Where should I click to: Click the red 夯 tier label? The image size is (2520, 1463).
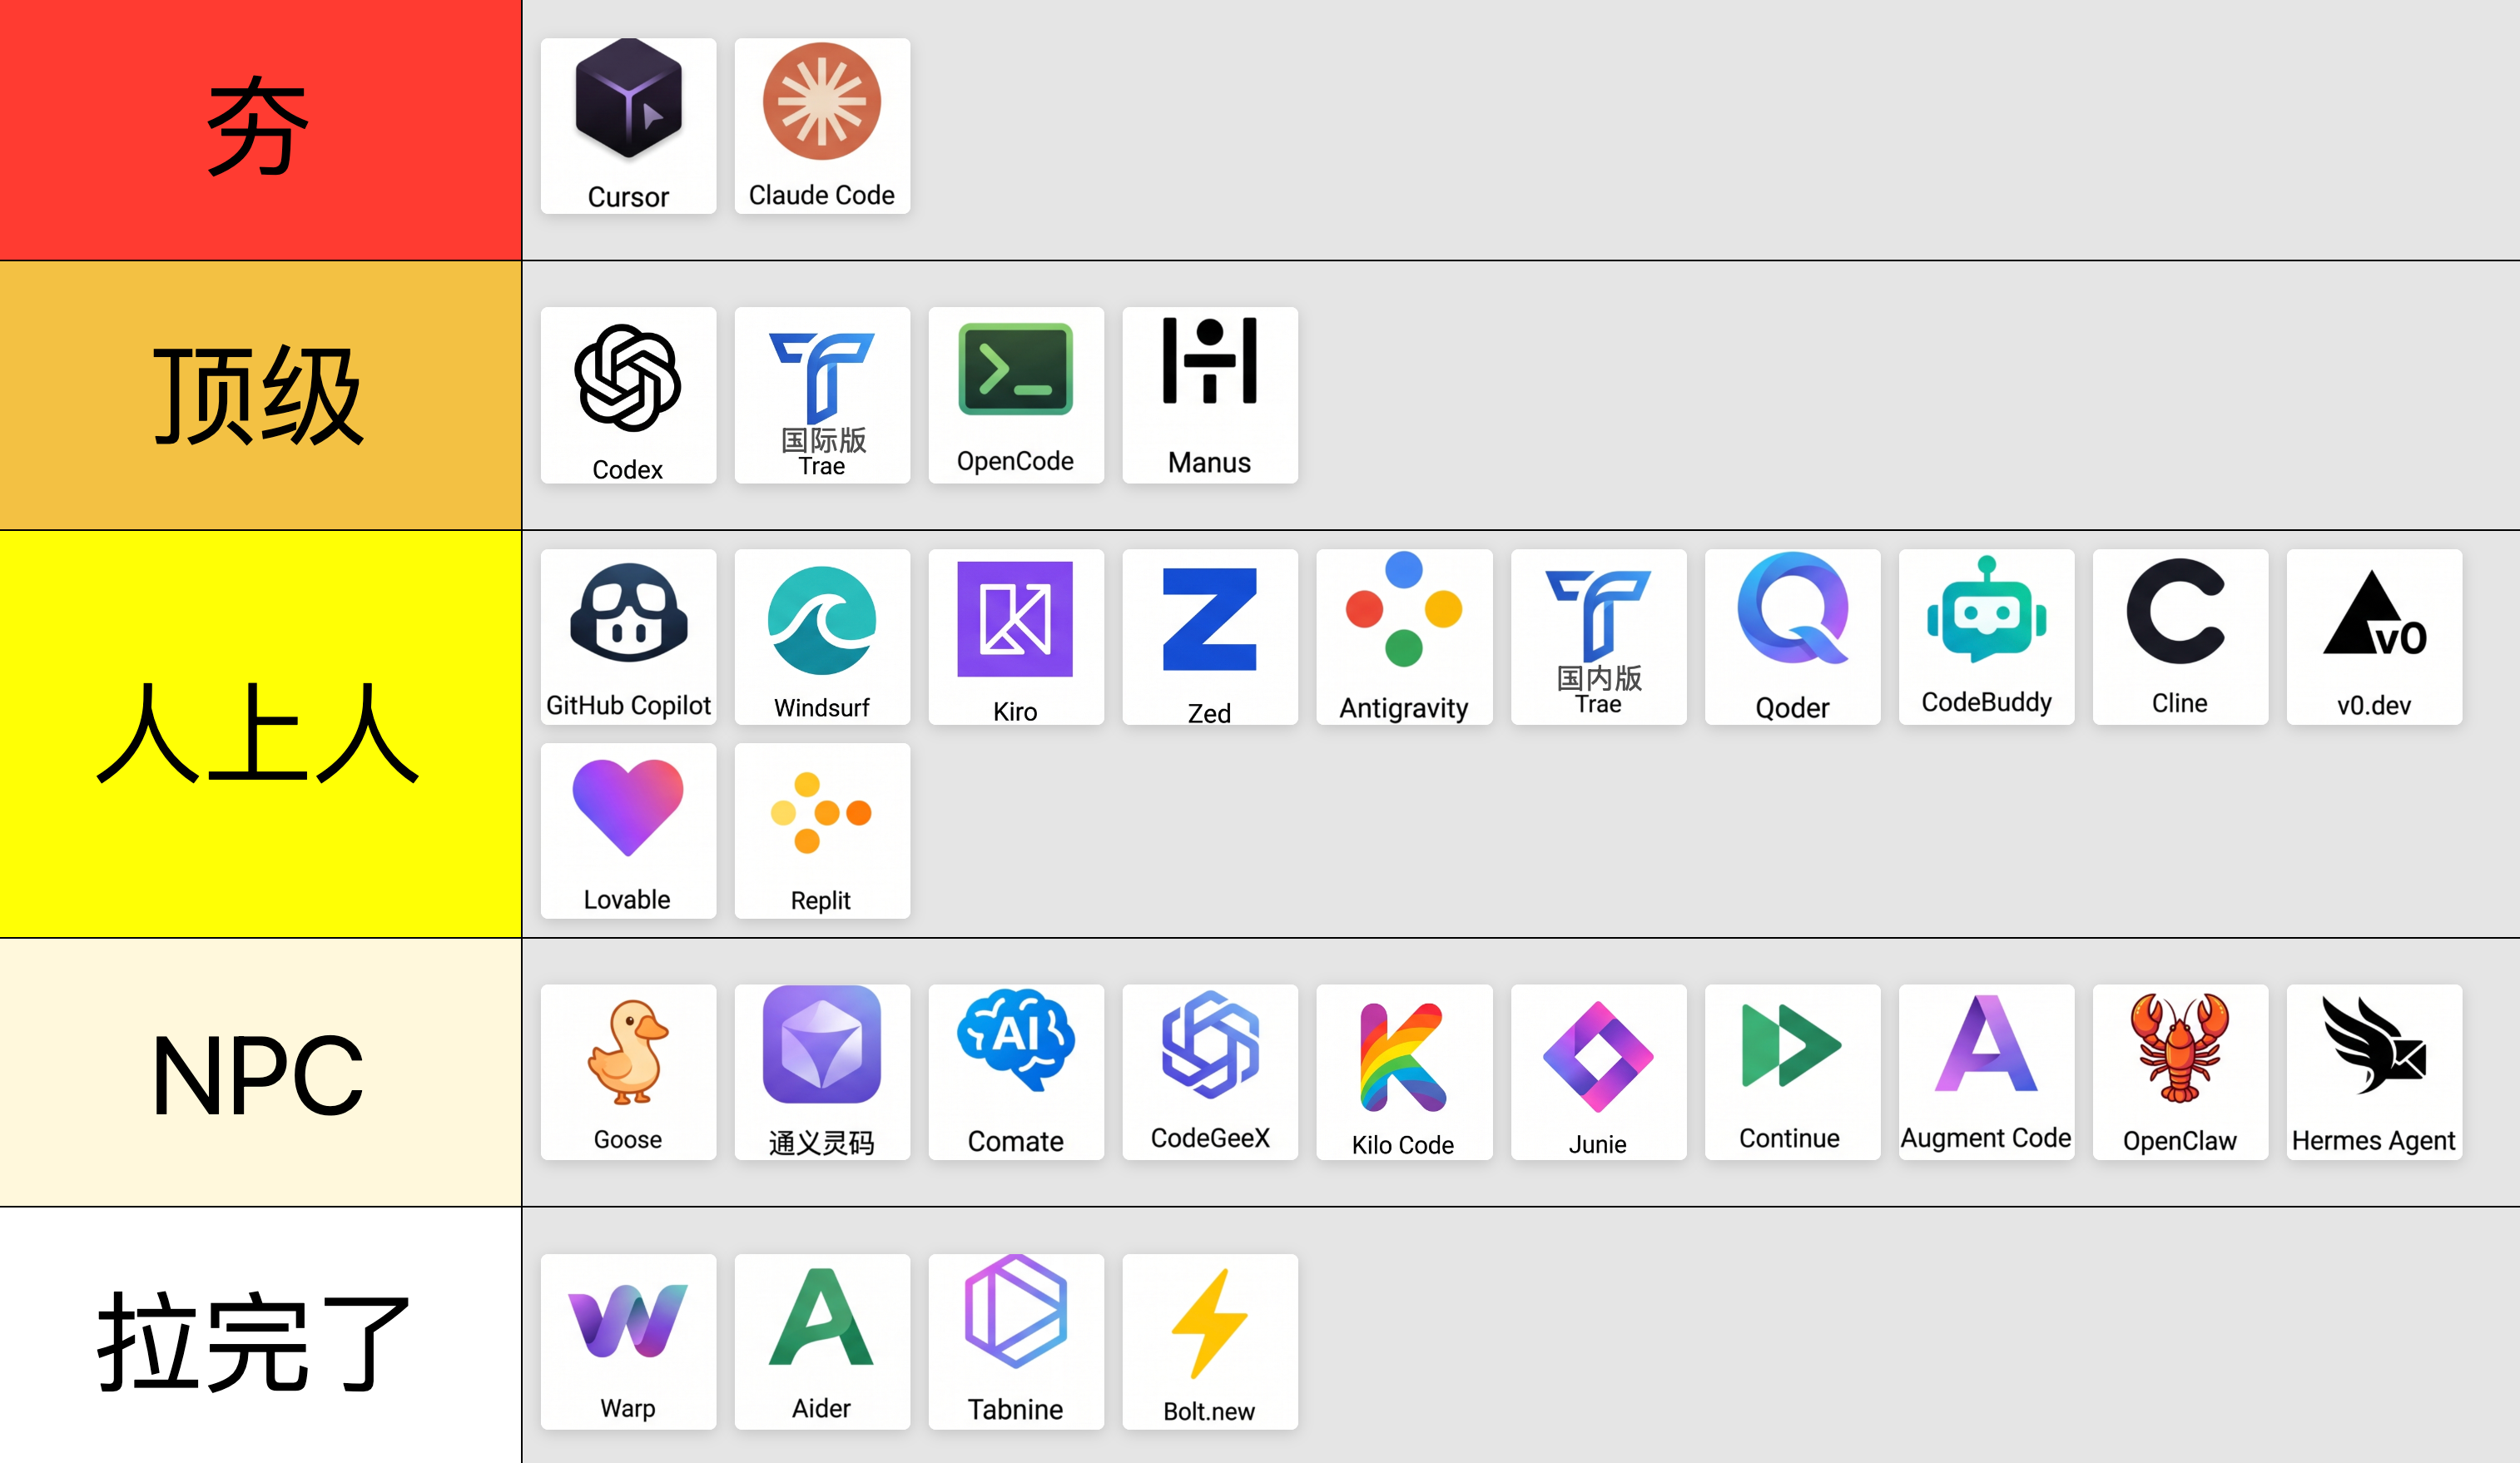(x=260, y=130)
